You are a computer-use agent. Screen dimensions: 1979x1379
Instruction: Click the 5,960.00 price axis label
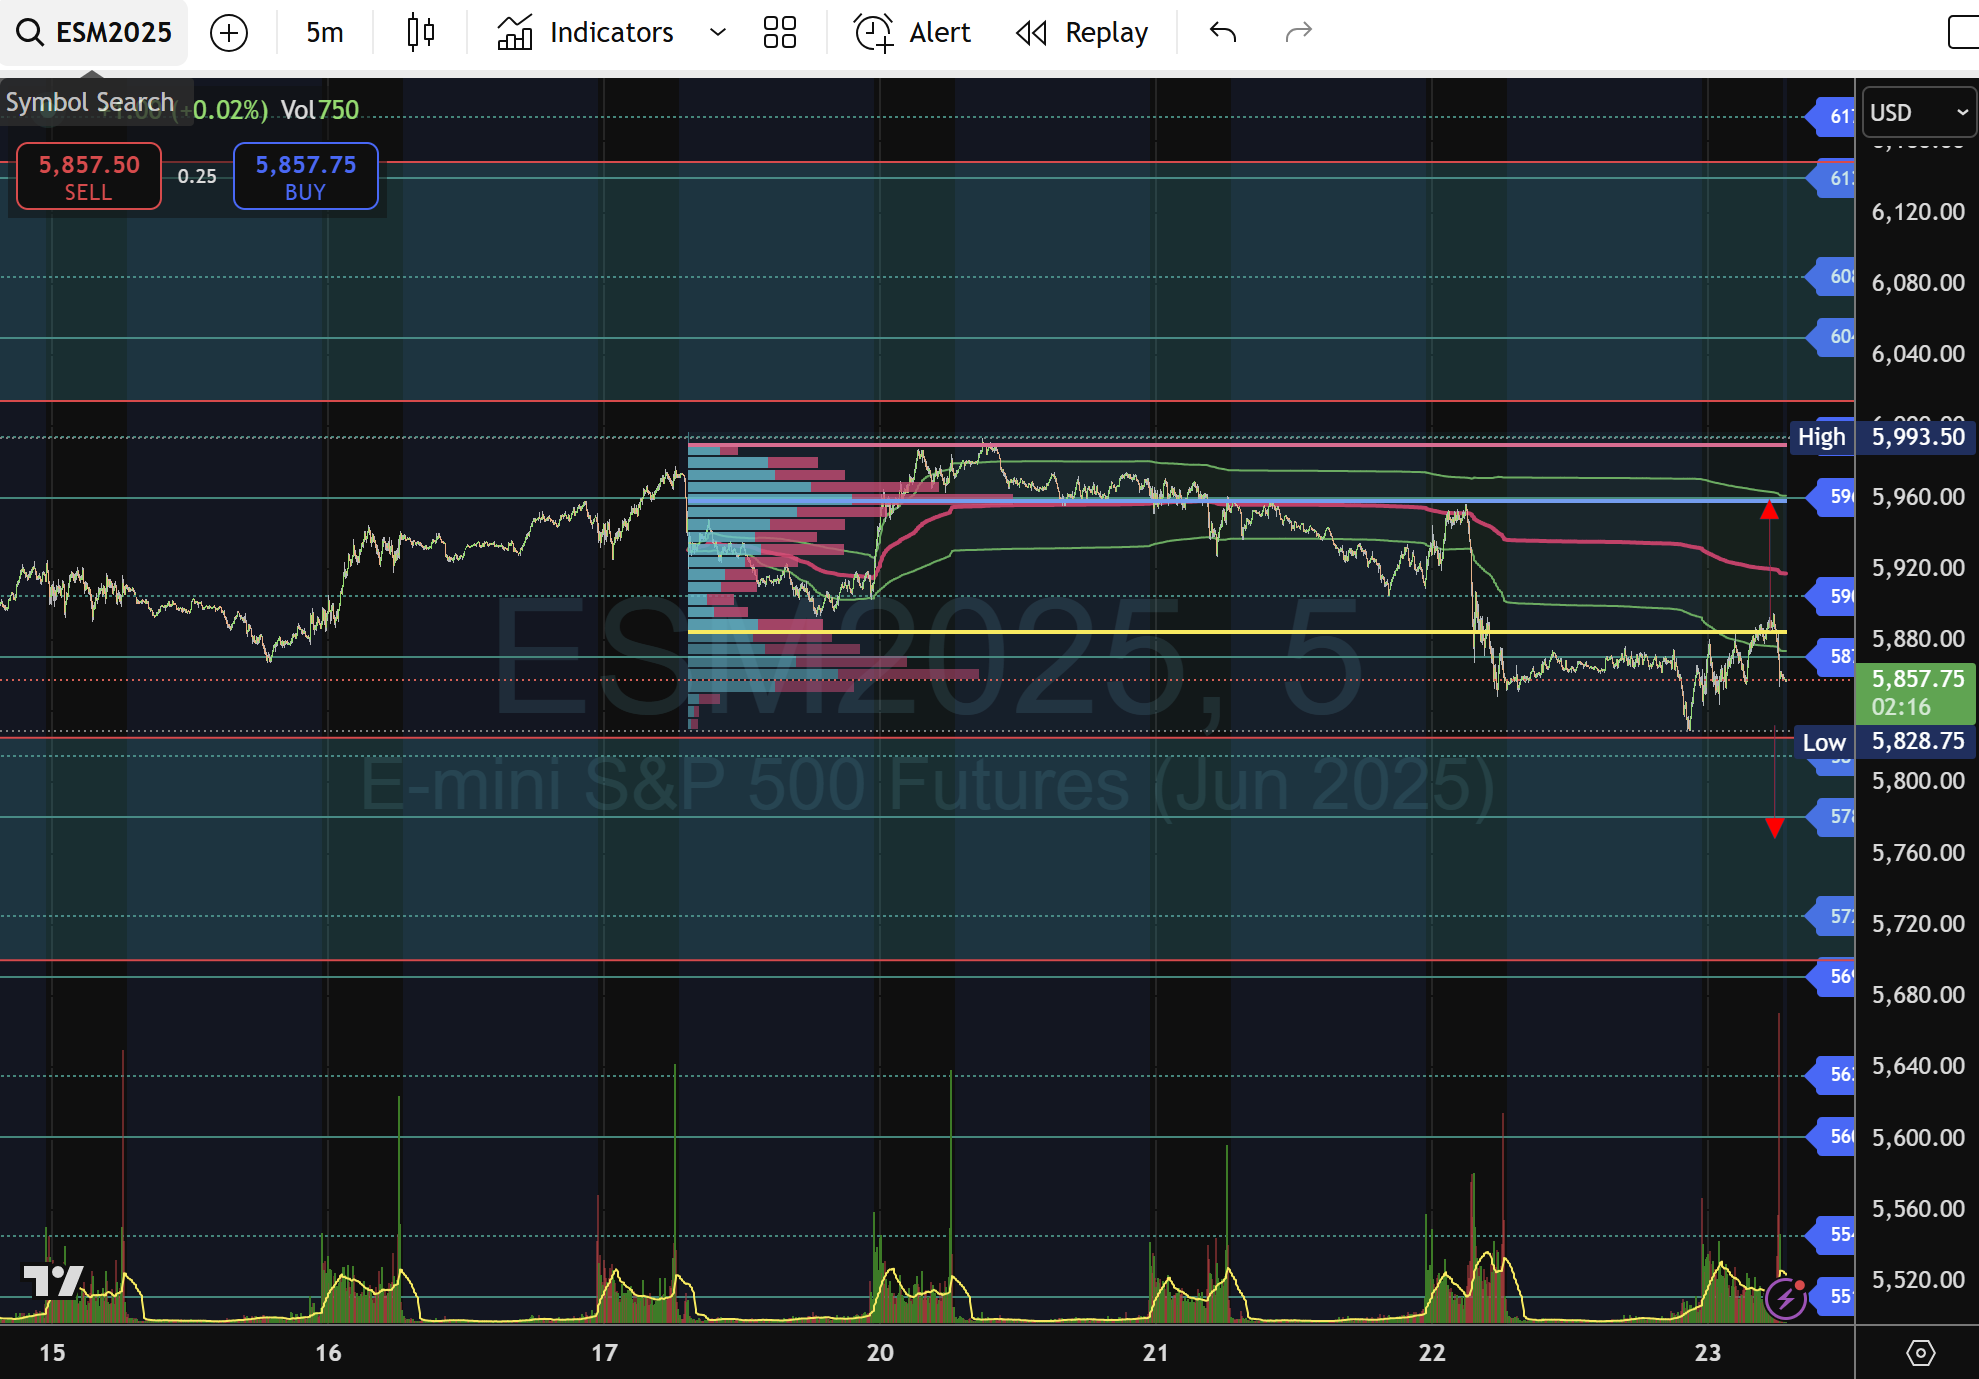[x=1918, y=497]
